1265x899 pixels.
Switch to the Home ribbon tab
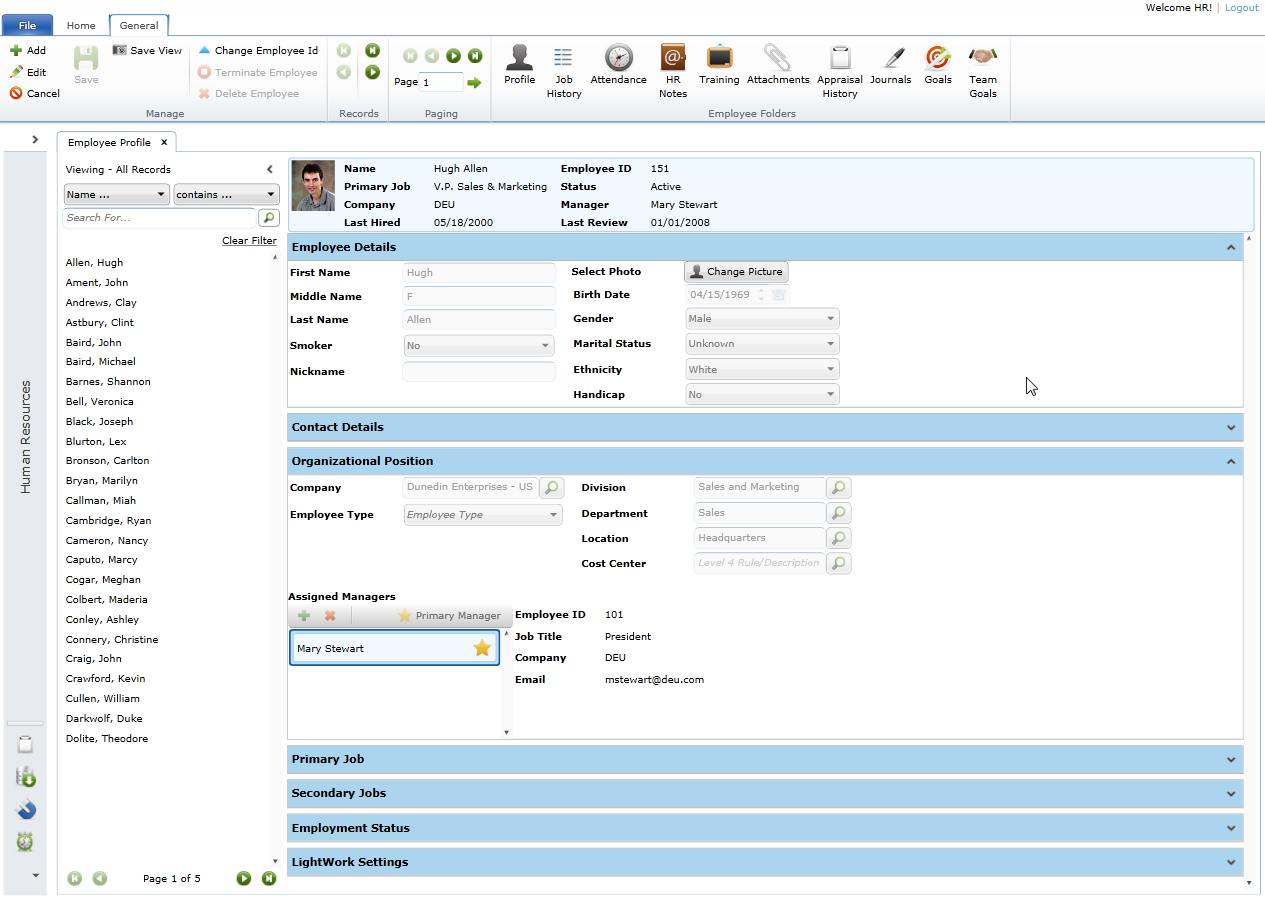tap(81, 26)
